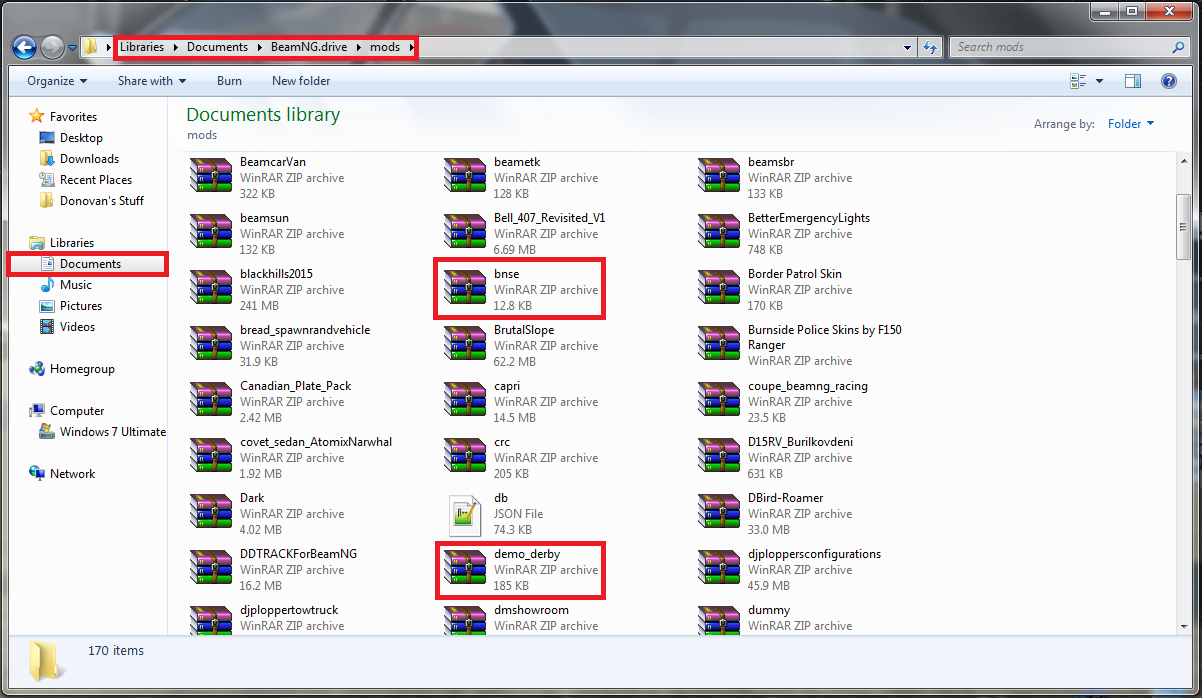Open the address bar history dropdown arrow

(907, 47)
